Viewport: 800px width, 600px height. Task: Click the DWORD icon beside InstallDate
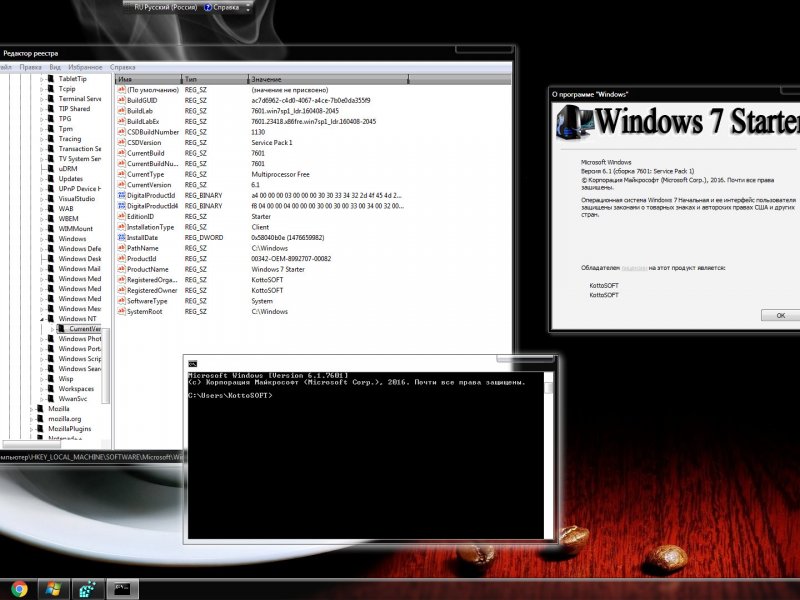(x=121, y=238)
